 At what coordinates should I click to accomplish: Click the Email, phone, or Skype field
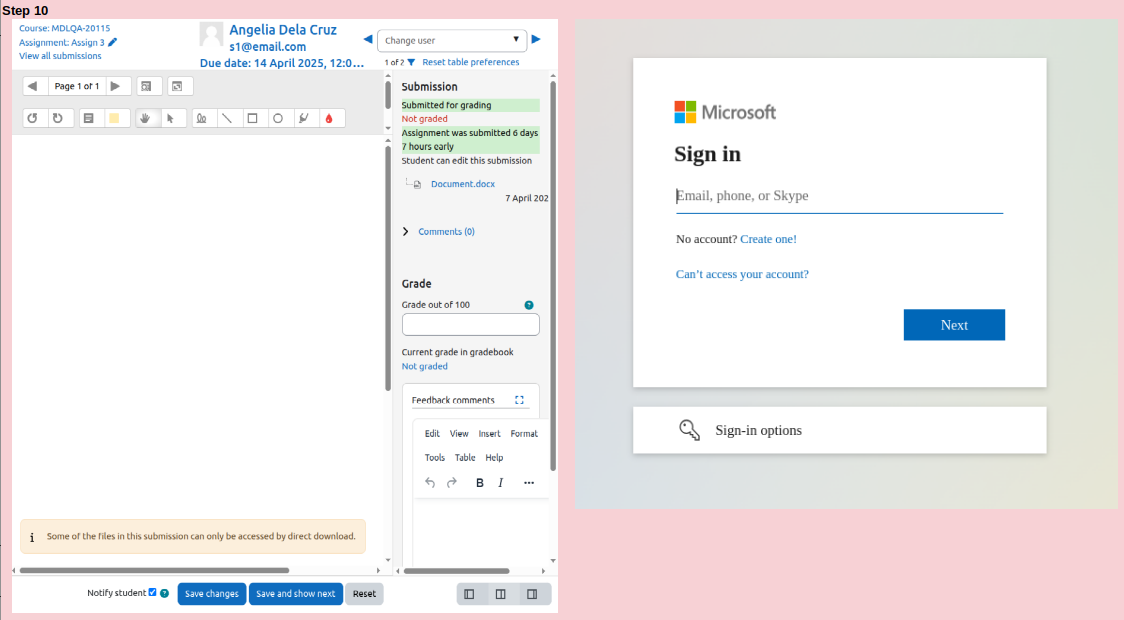click(839, 196)
